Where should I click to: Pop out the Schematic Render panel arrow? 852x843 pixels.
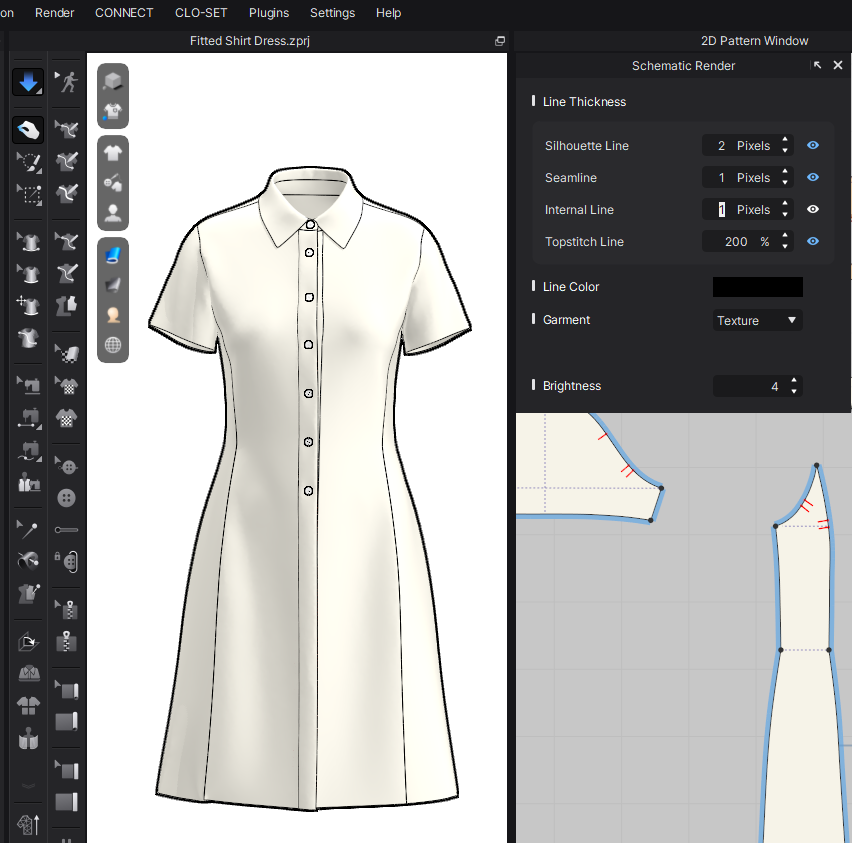817,65
